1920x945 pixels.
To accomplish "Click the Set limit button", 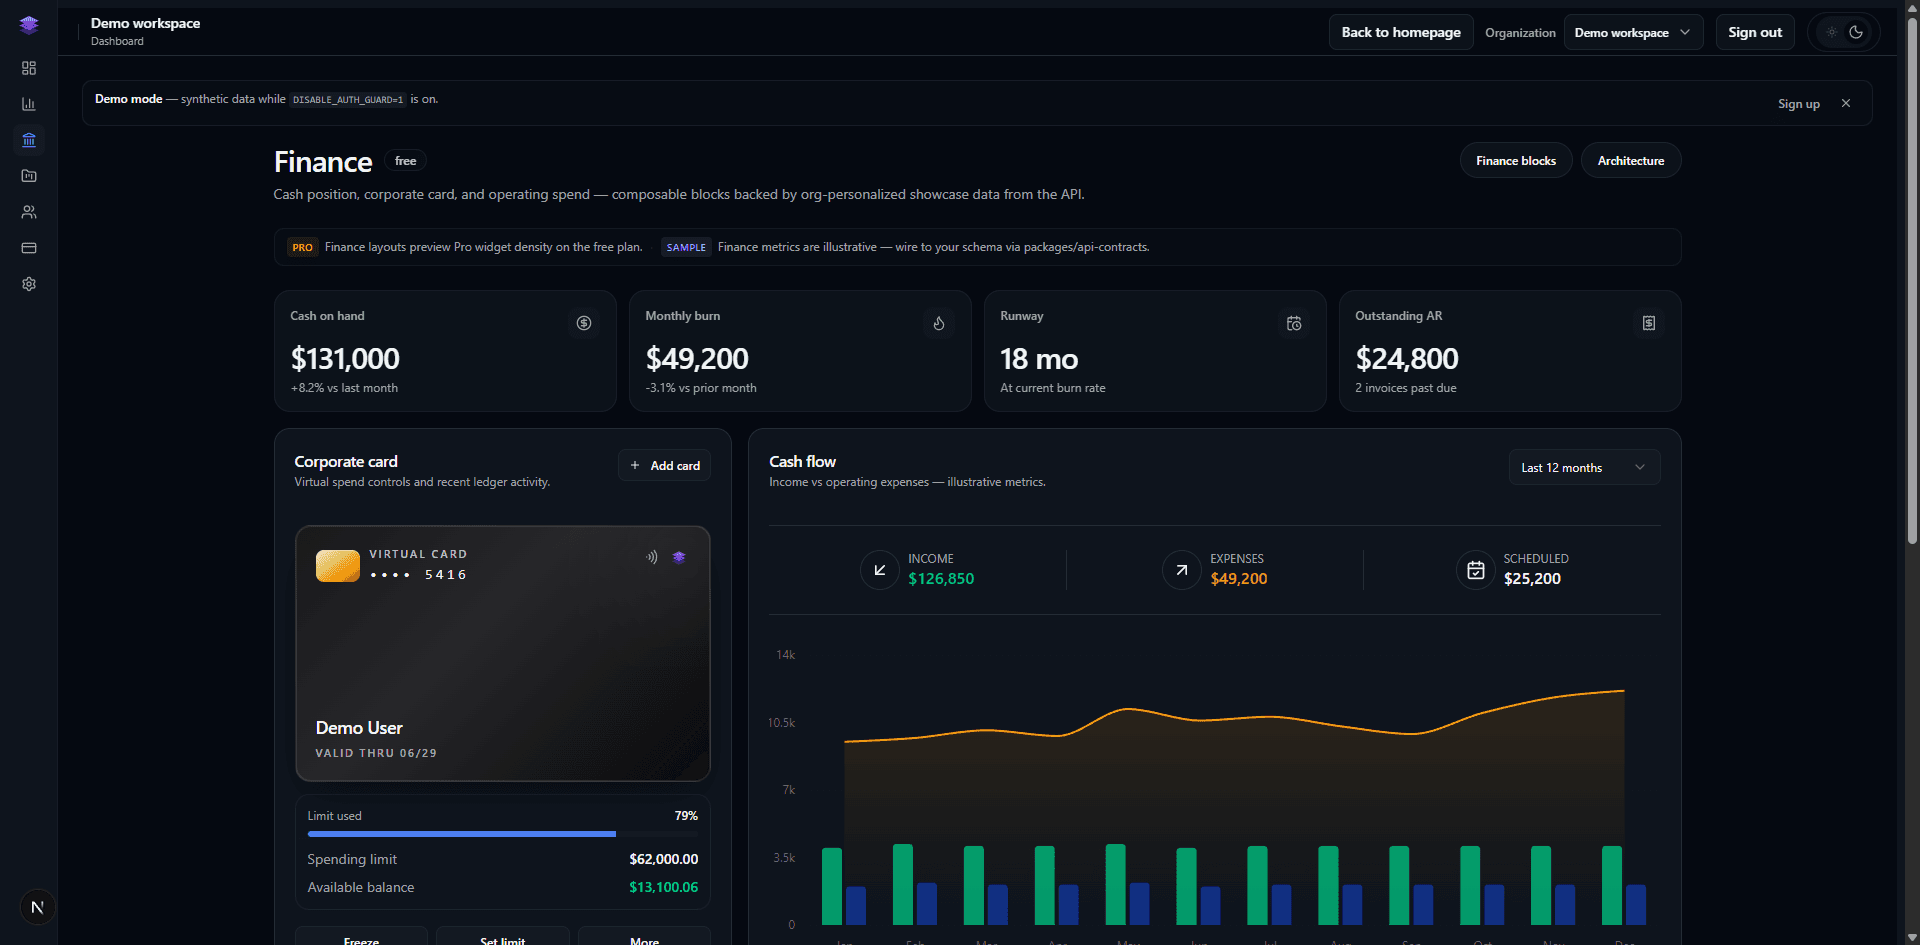I will 502,937.
